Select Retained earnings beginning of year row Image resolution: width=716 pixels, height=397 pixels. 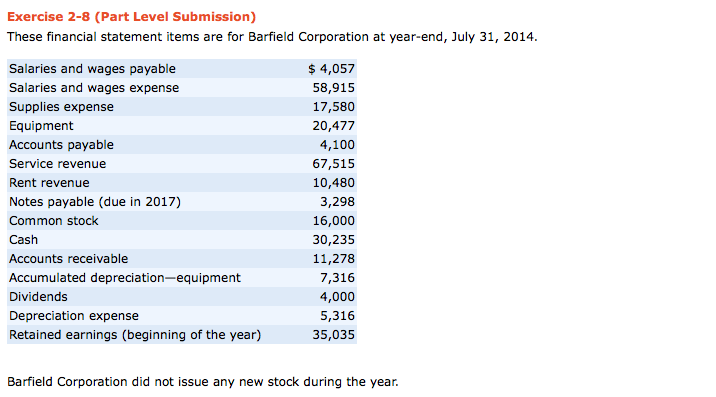[182, 334]
